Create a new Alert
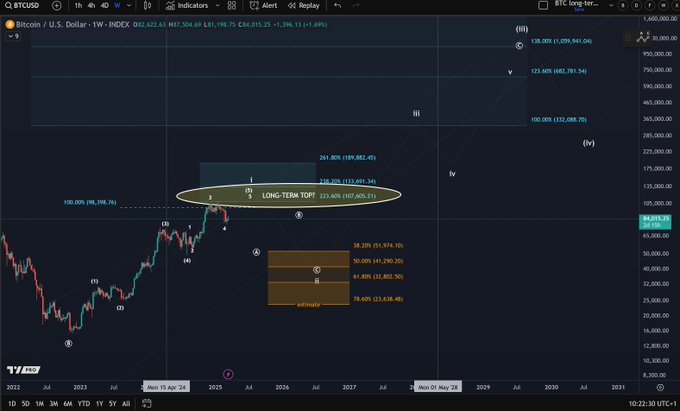 click(x=264, y=6)
